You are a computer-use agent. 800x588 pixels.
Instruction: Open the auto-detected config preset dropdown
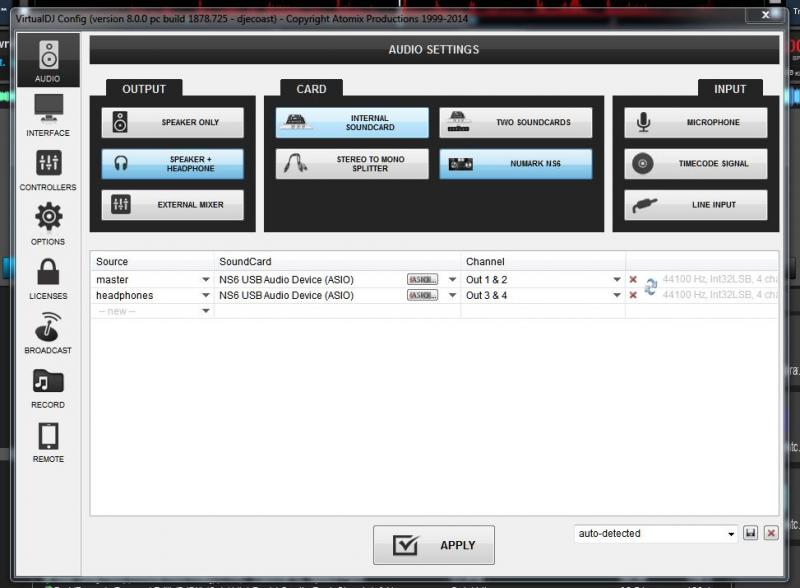(x=656, y=534)
